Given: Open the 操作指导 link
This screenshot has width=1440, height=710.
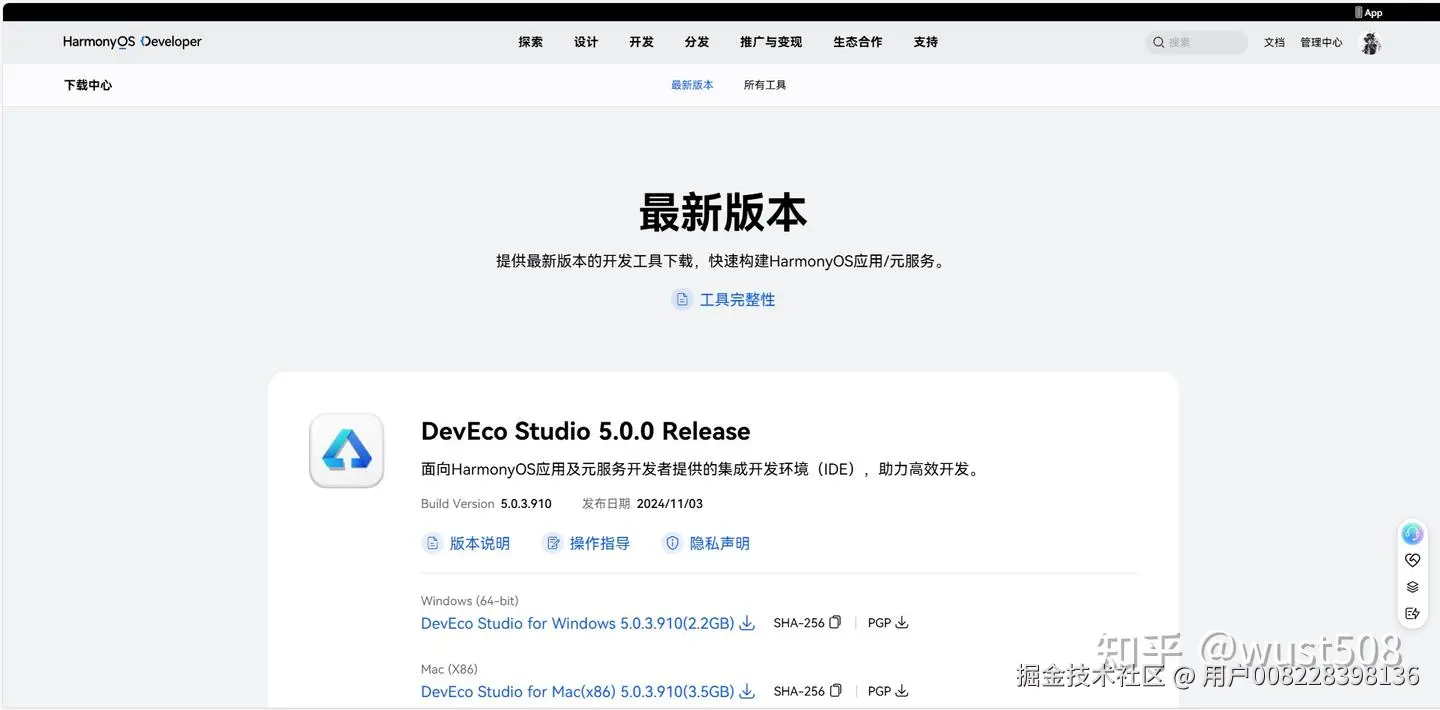Looking at the screenshot, I should pos(600,543).
